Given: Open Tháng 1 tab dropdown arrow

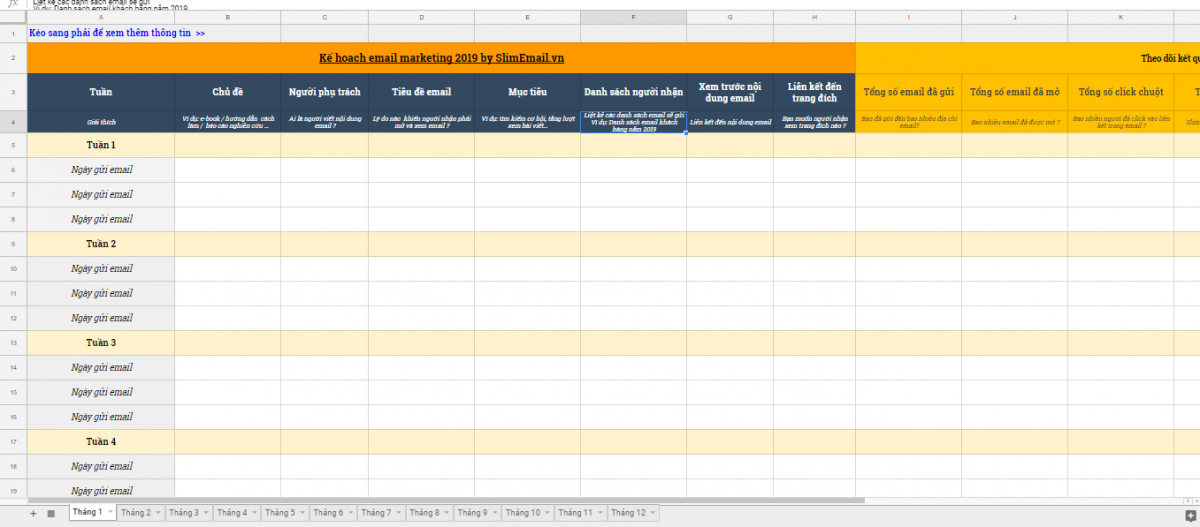Looking at the screenshot, I should coord(109,513).
